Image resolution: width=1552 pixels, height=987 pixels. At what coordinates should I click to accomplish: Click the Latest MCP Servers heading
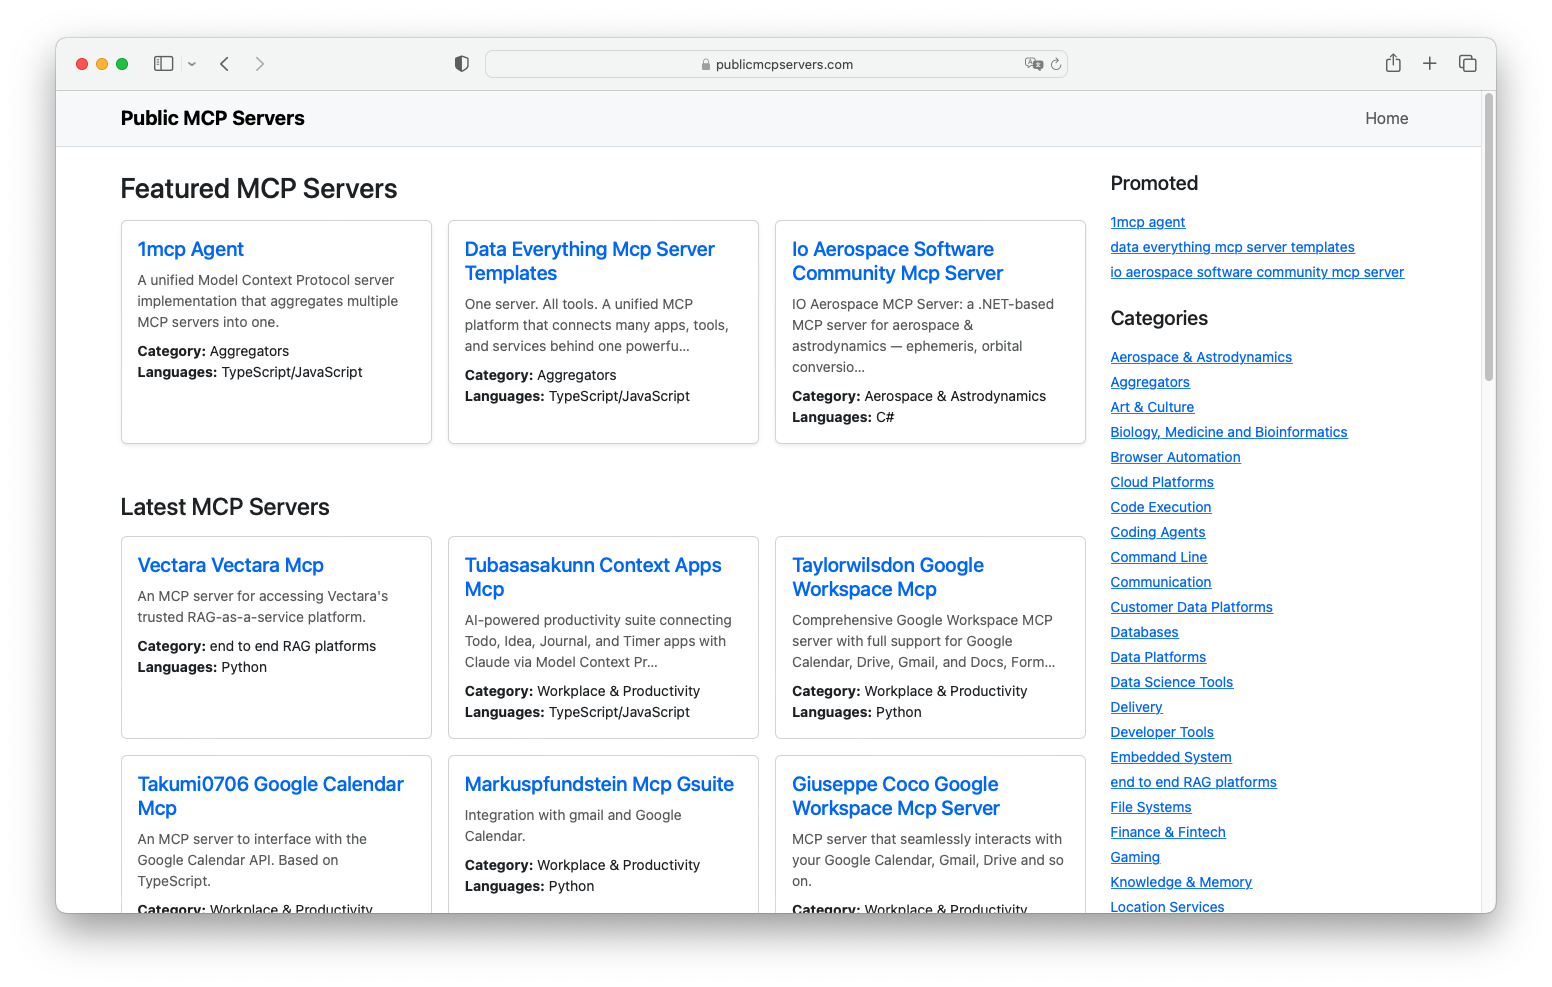225,507
